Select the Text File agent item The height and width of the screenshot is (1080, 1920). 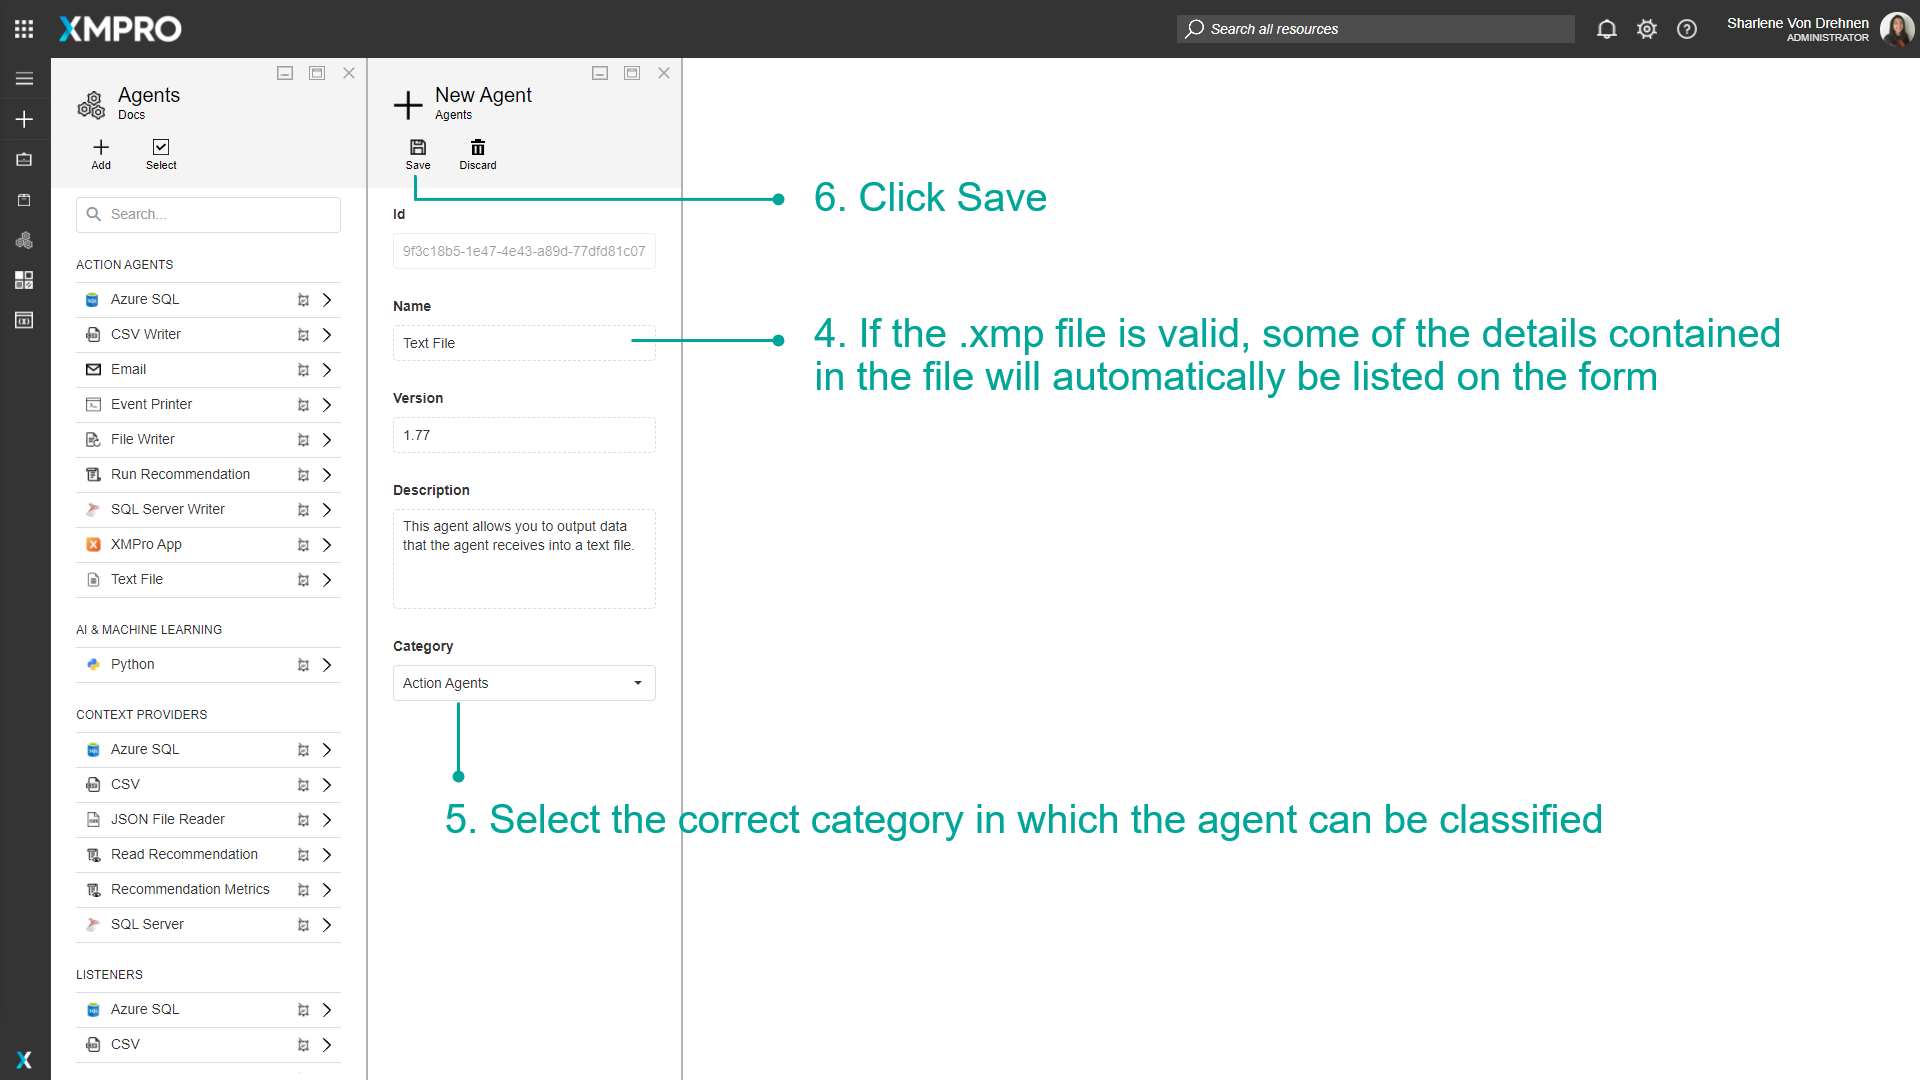click(137, 580)
